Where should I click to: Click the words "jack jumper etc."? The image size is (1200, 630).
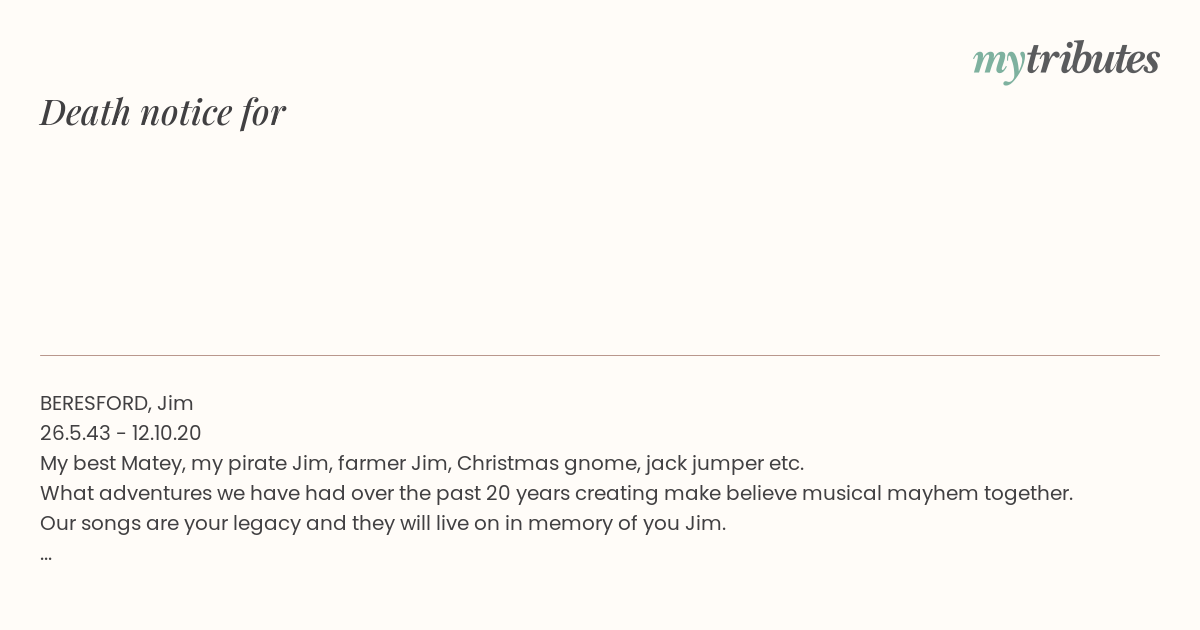[725, 464]
